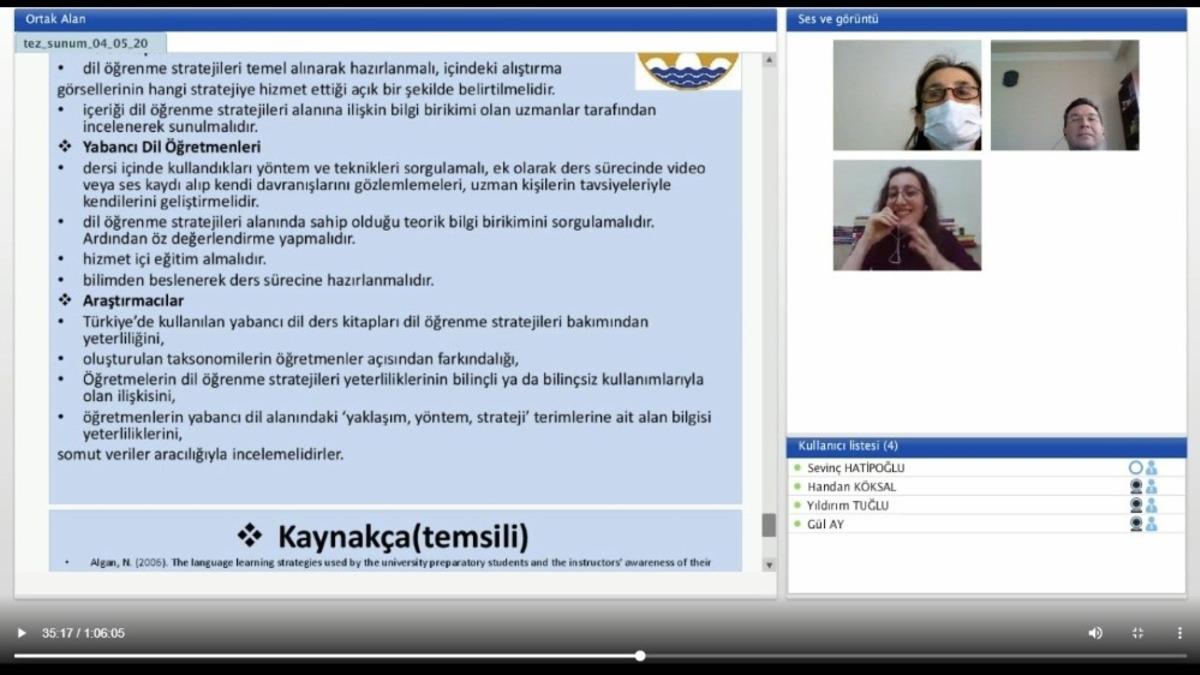Open the Kullanıcı listesi (4) section
This screenshot has width=1200, height=675.
pos(847,445)
